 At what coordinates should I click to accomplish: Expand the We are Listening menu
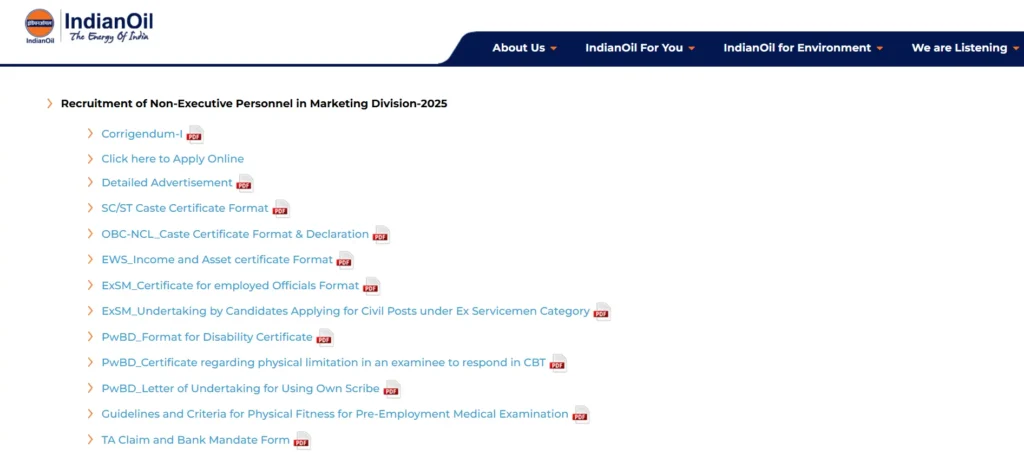[965, 48]
